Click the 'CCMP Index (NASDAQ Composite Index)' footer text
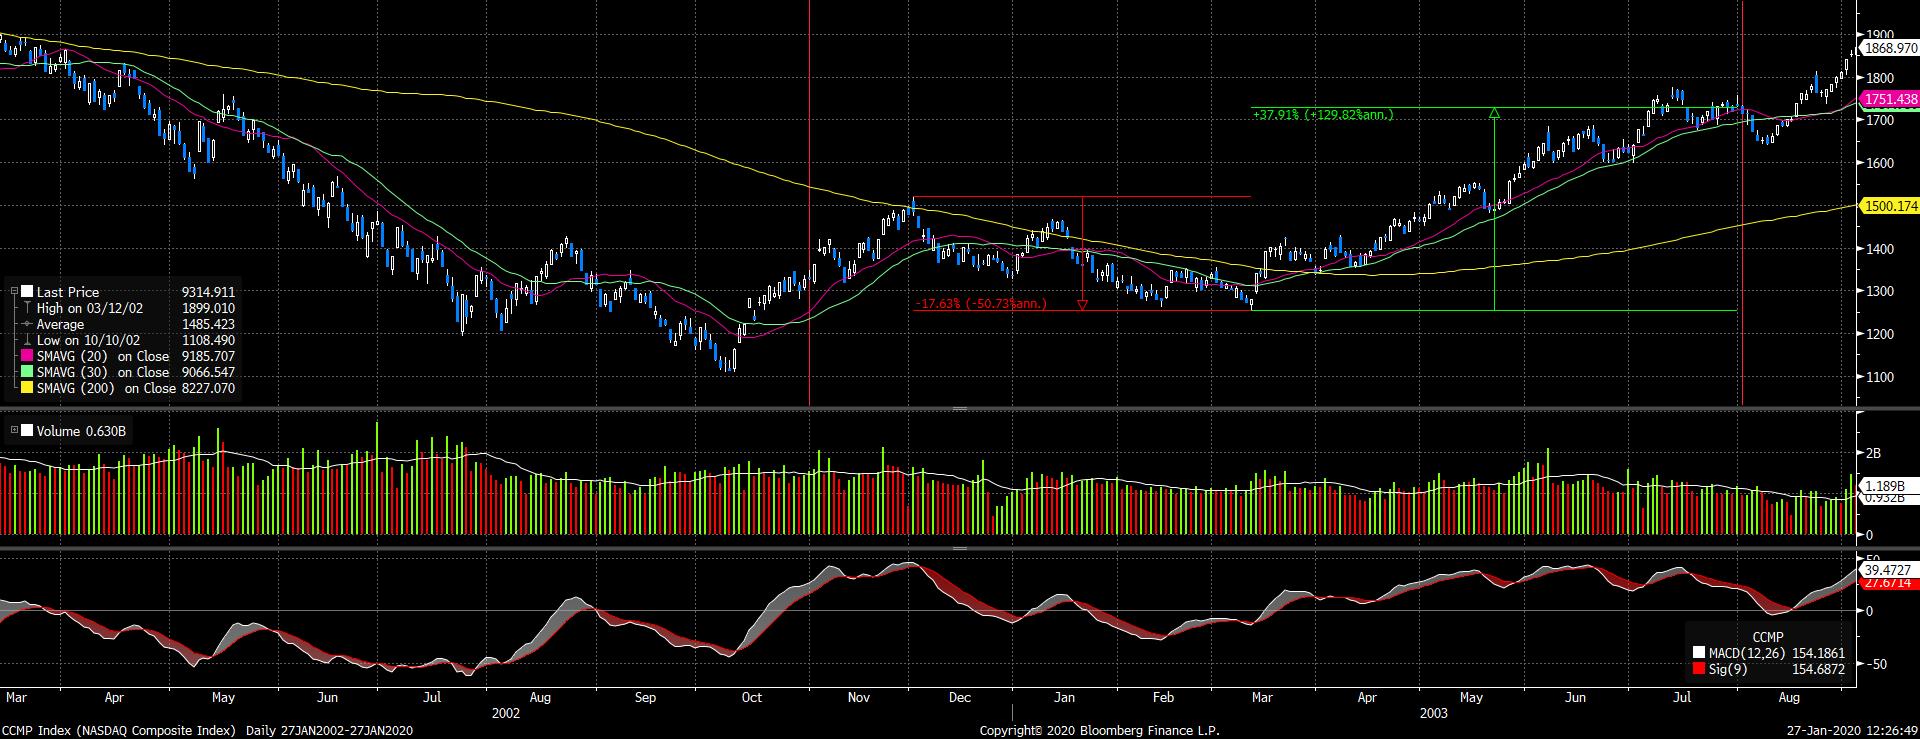 120,731
